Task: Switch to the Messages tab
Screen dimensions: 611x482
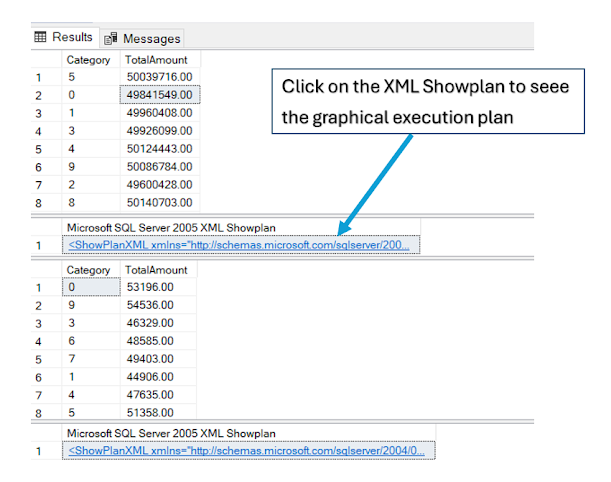Action: click(x=150, y=38)
